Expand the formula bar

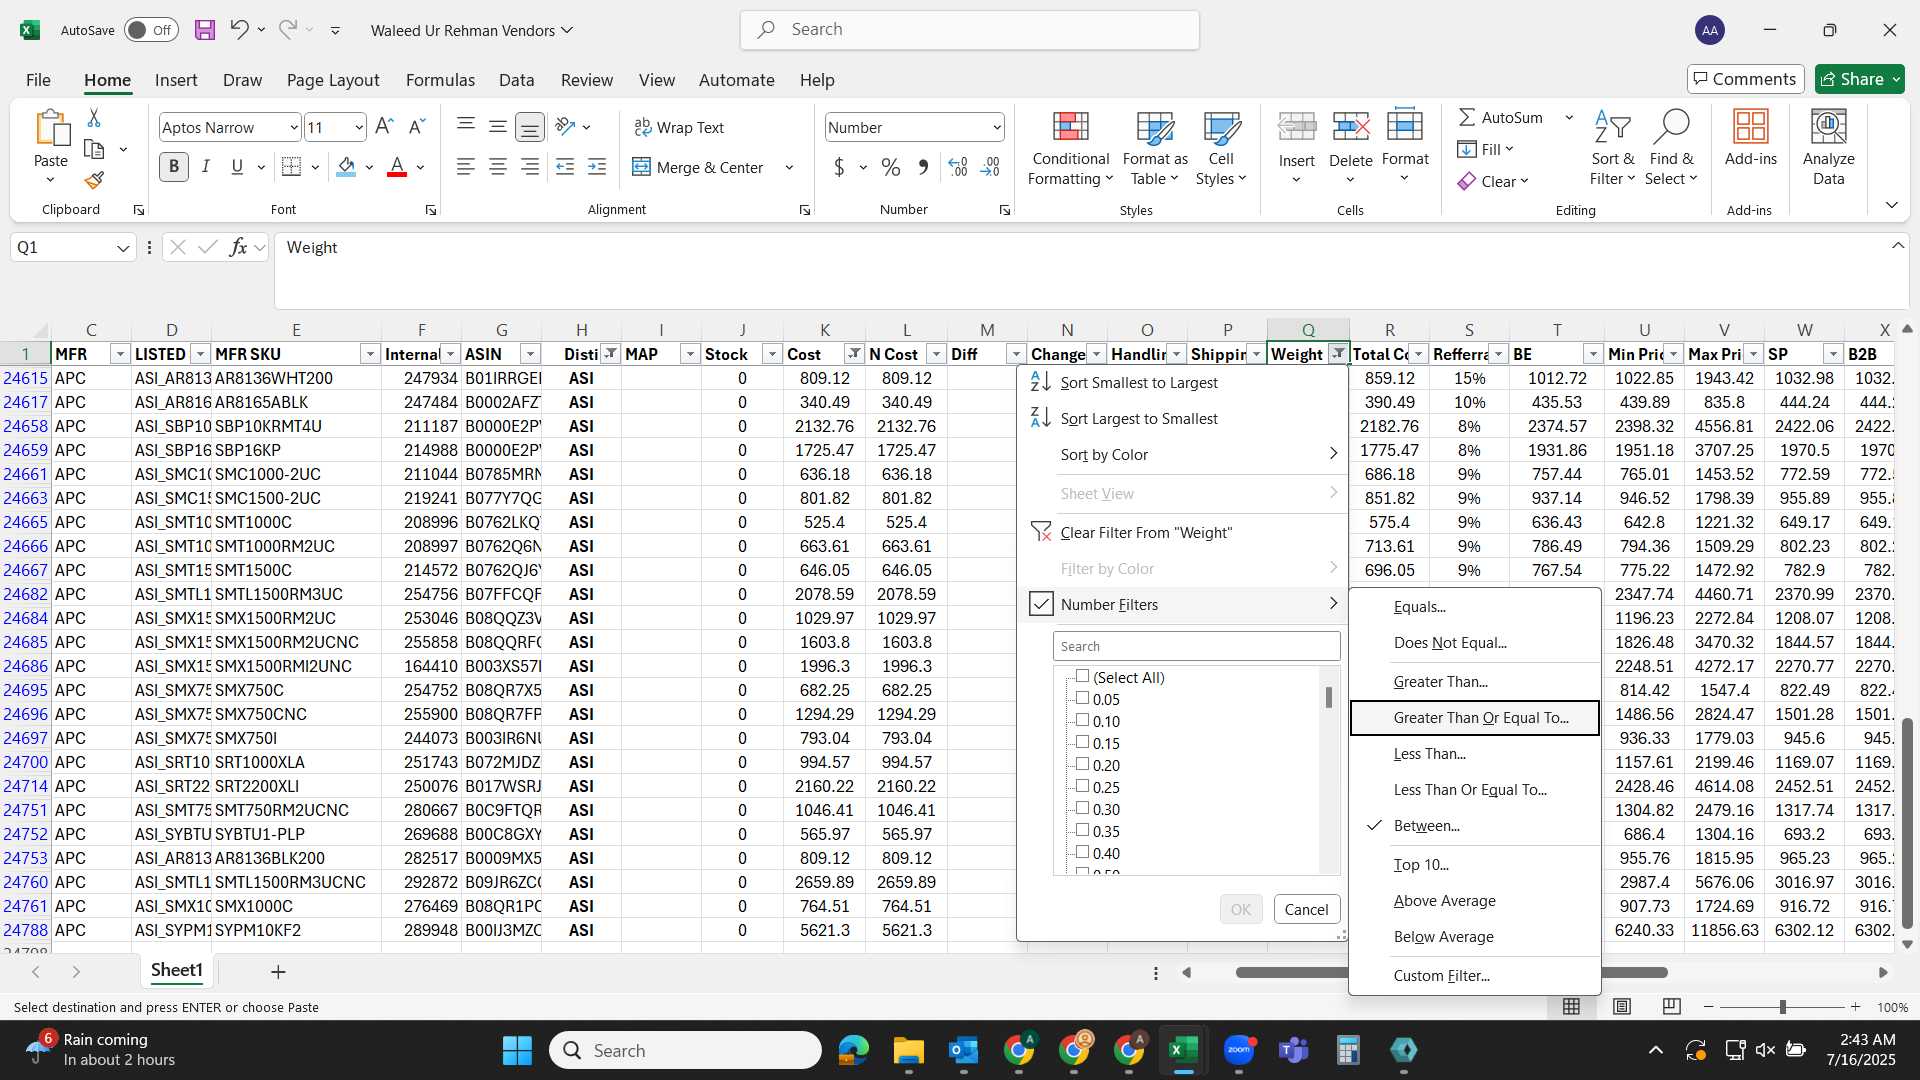1897,246
